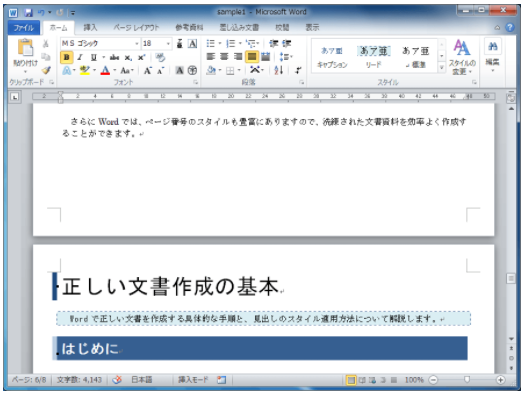
Task: Switch to the ホーム tab
Action: click(58, 28)
